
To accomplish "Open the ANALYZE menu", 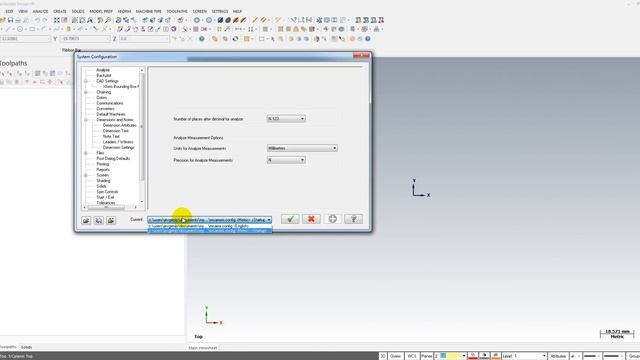I will click(40, 11).
